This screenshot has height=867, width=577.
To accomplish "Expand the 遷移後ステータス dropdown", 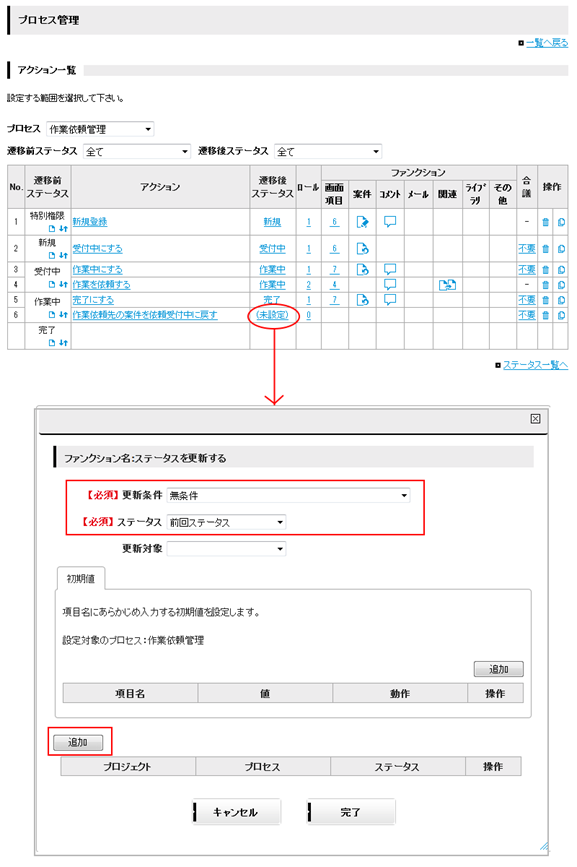I will [328, 151].
